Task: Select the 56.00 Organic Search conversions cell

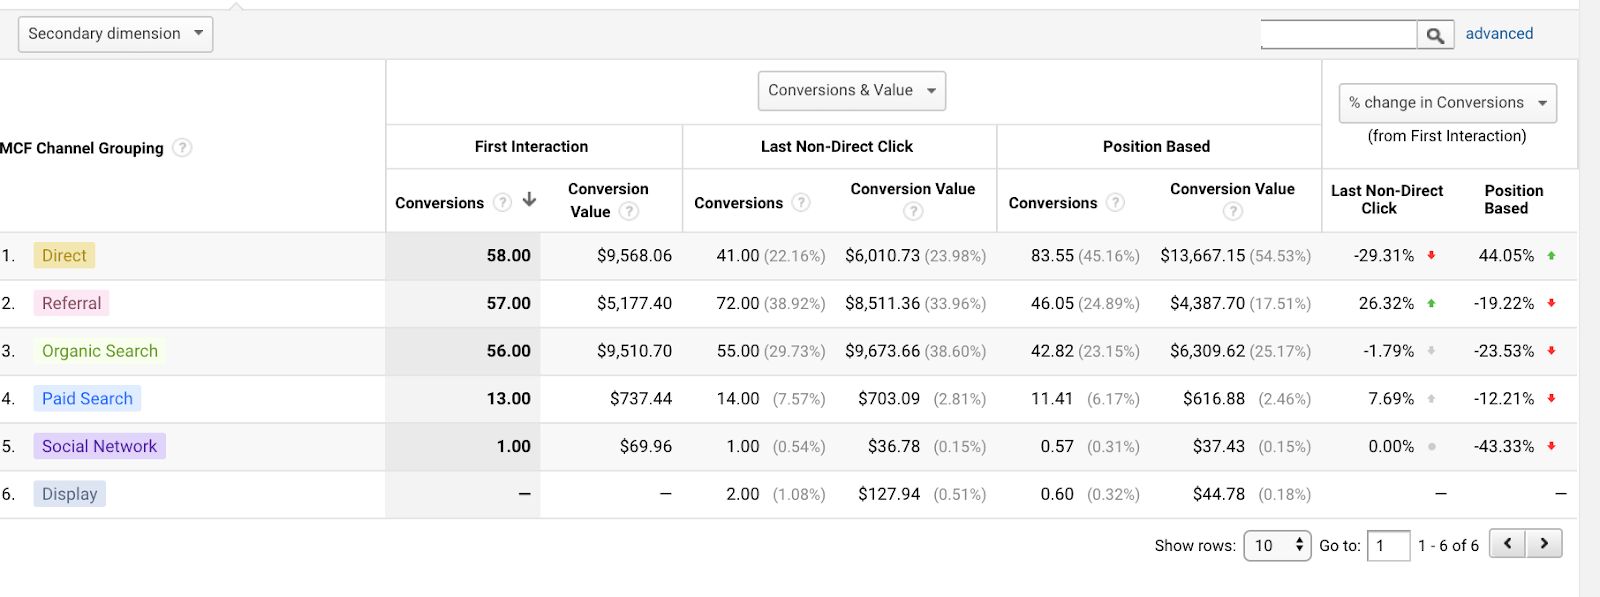Action: click(508, 351)
